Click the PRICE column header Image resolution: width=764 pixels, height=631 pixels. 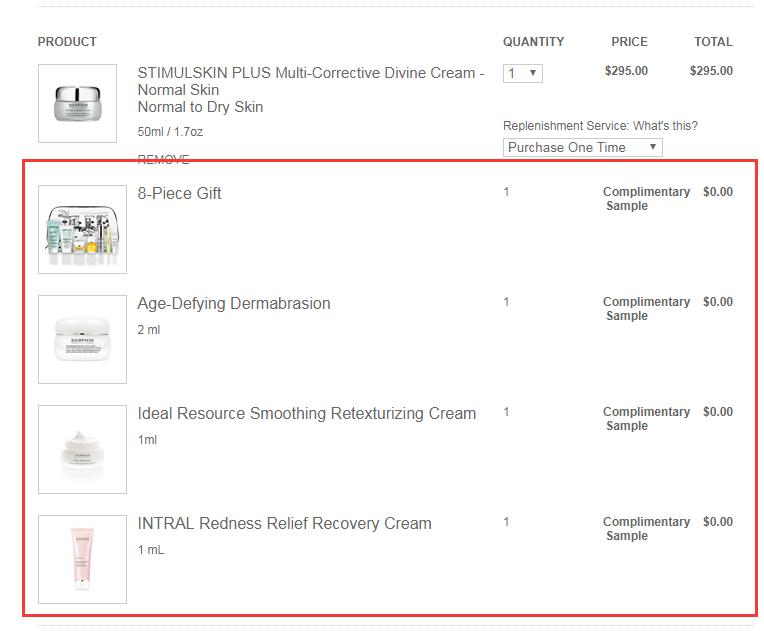[629, 42]
